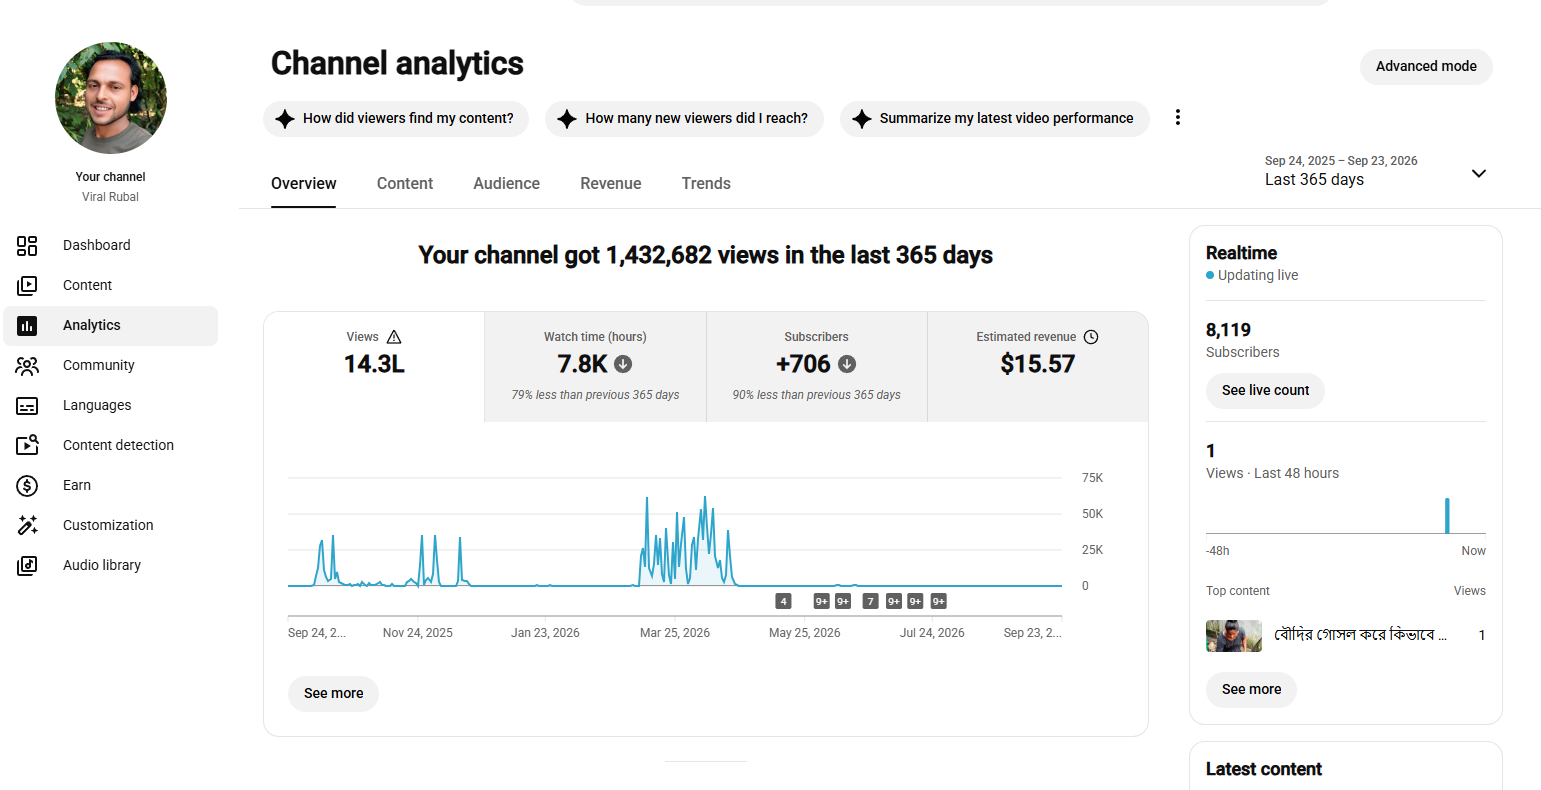Screen dimensions: 1541x790
Task: Ask "How did viewers find my content?"
Action: [x=396, y=118]
